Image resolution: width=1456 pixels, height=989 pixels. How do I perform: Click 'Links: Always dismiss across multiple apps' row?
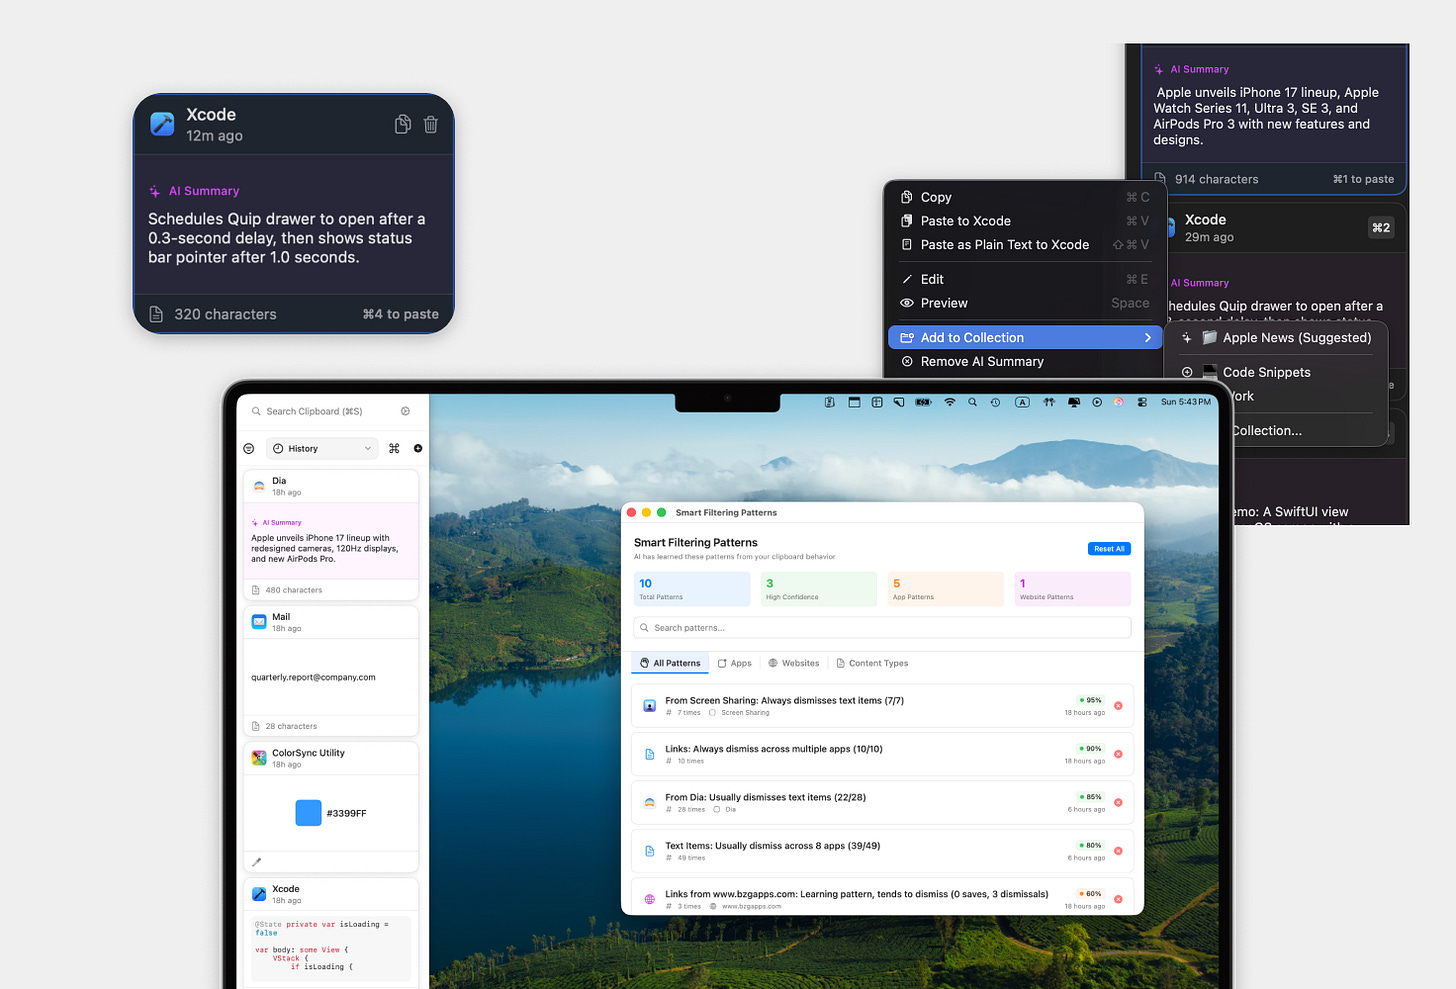882,754
